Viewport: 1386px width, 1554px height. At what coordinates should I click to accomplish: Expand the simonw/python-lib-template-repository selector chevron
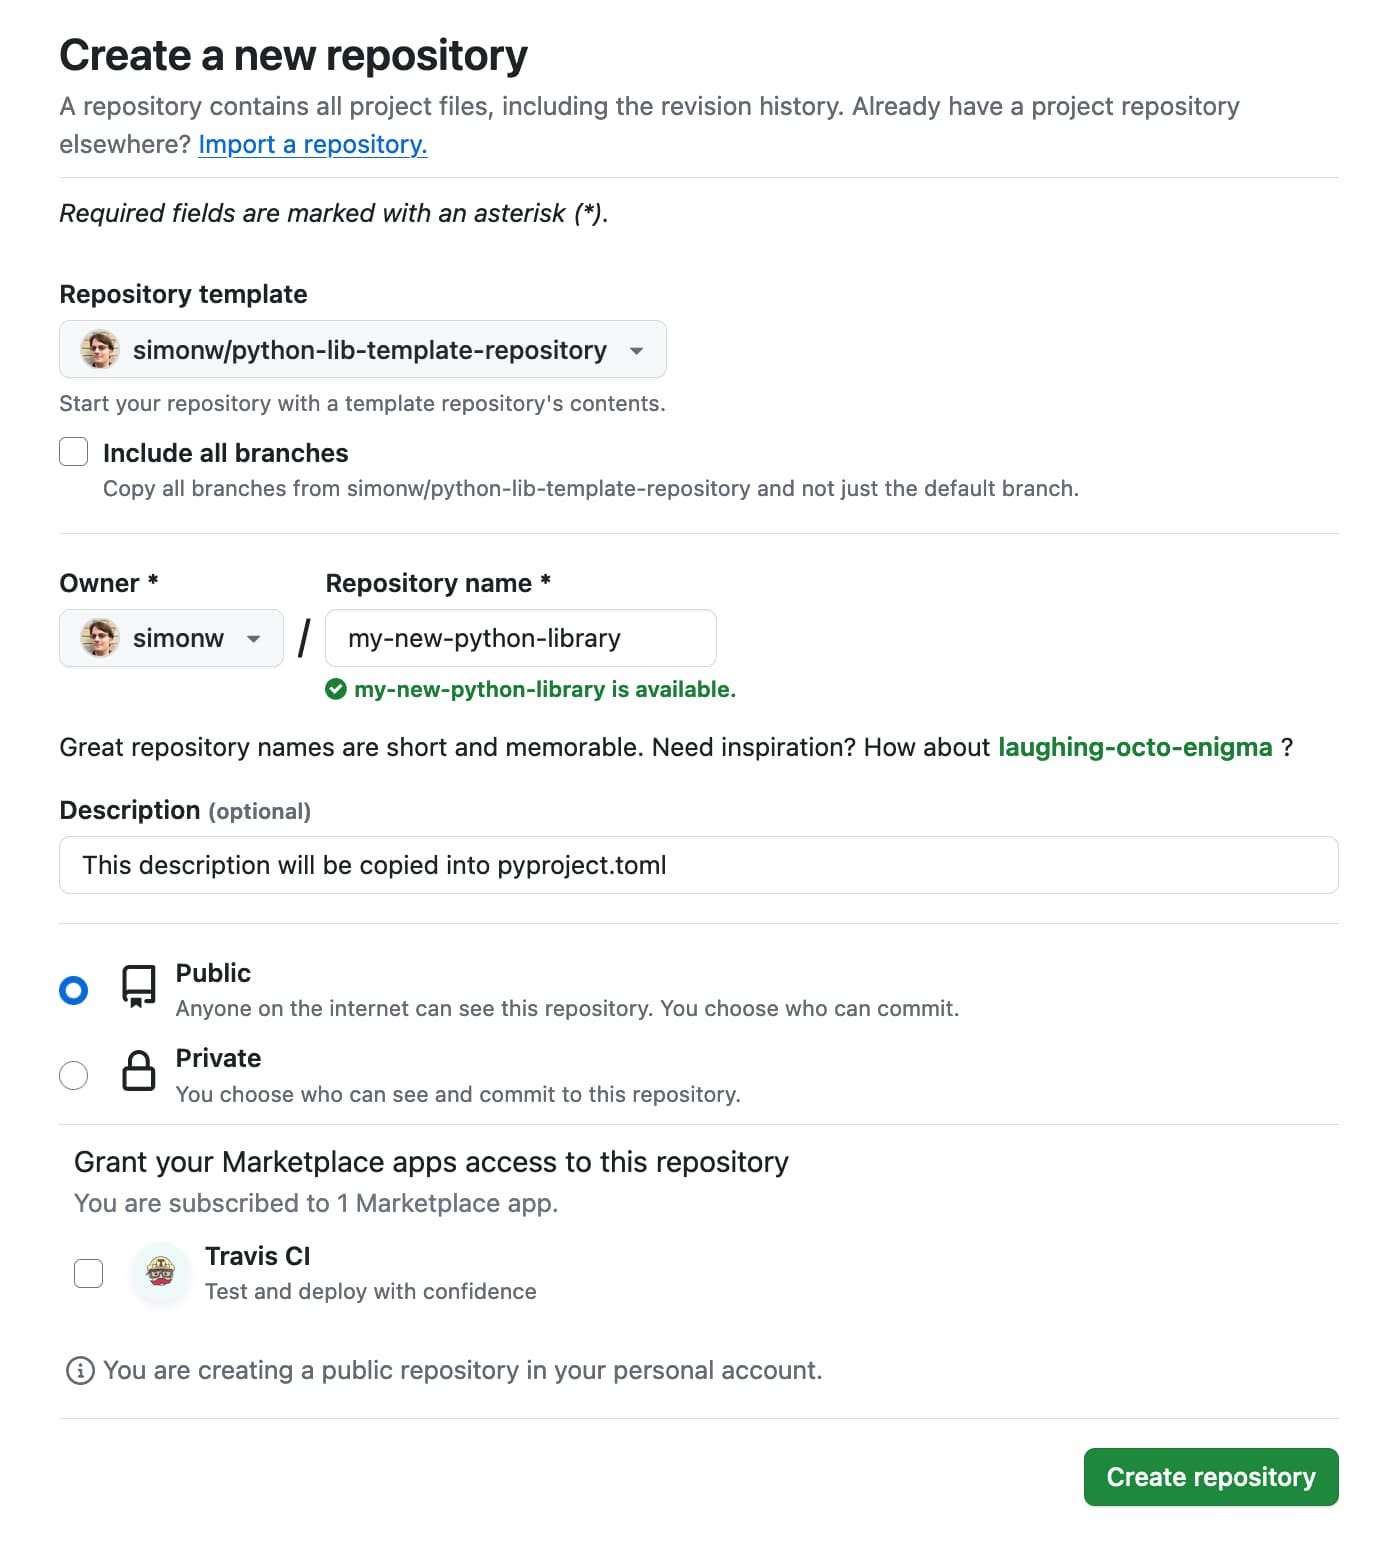pos(637,350)
